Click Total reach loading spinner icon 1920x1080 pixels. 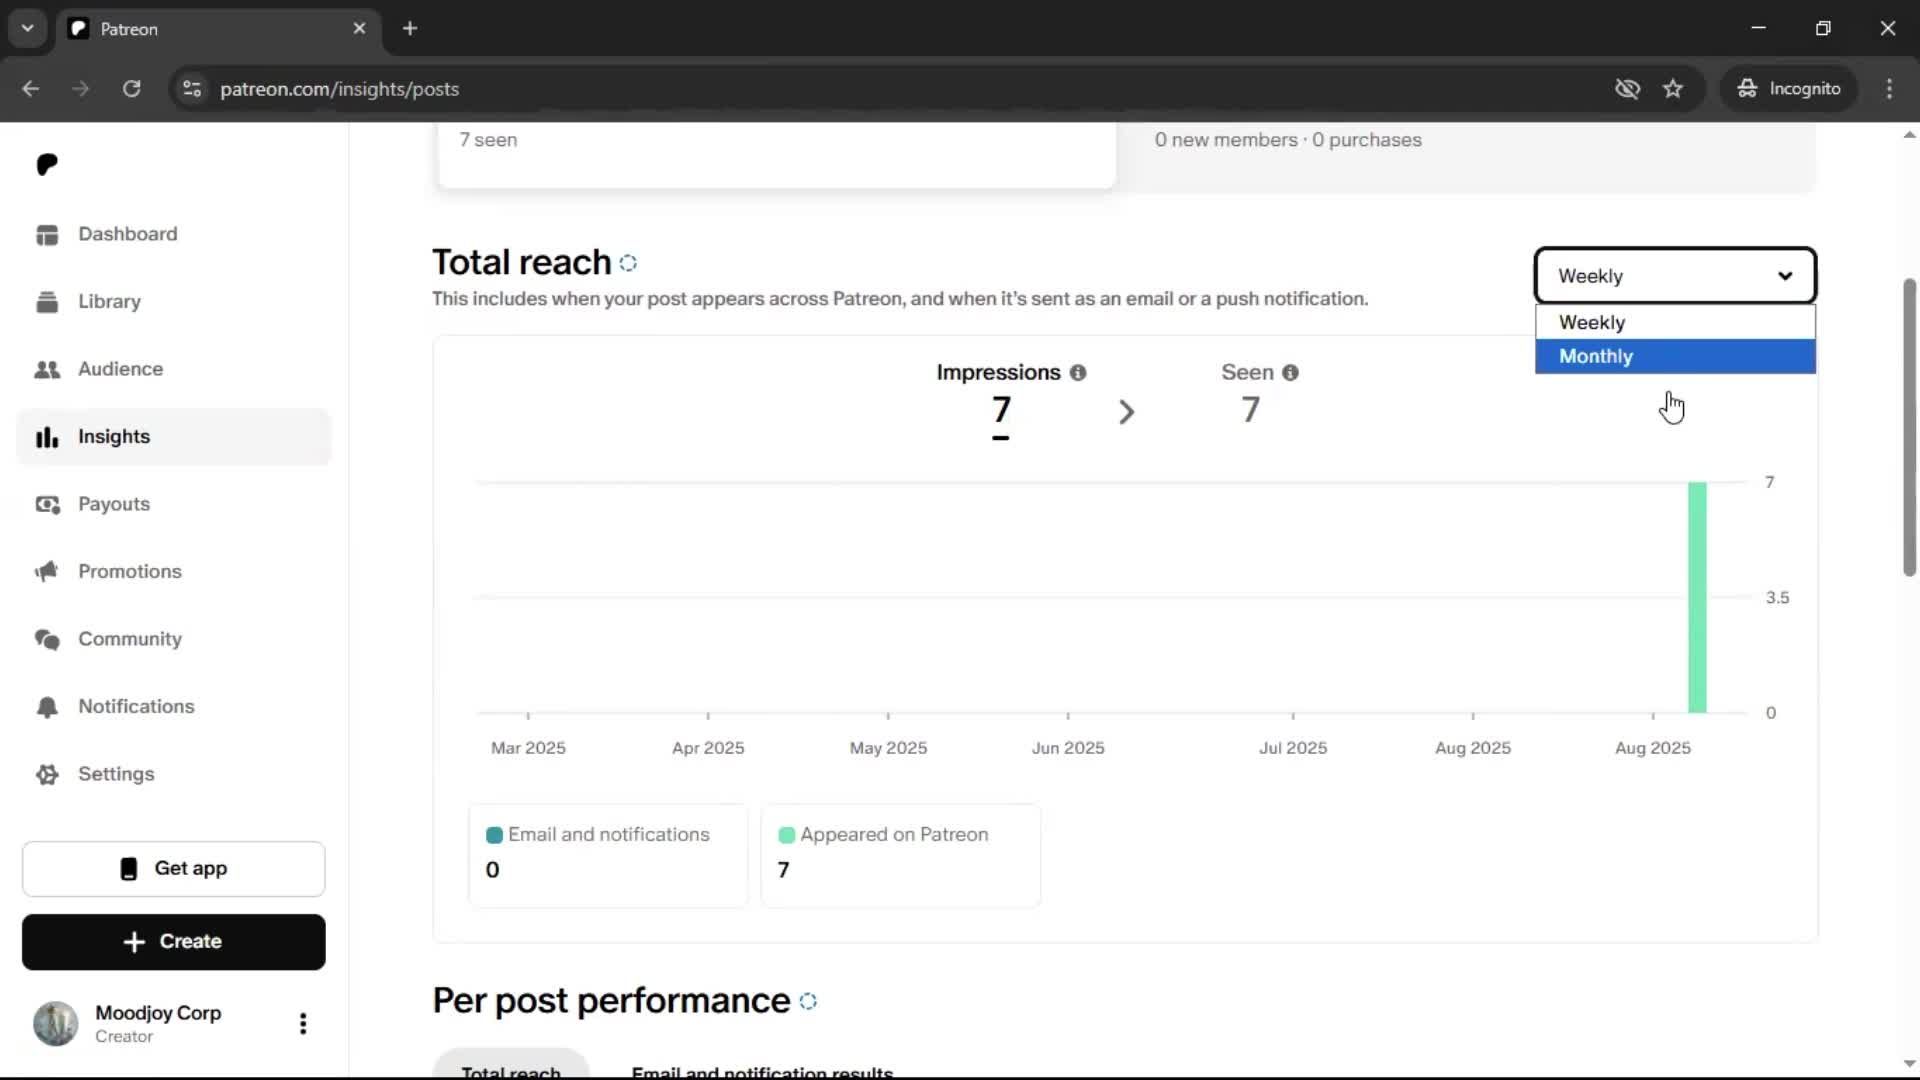(x=628, y=263)
